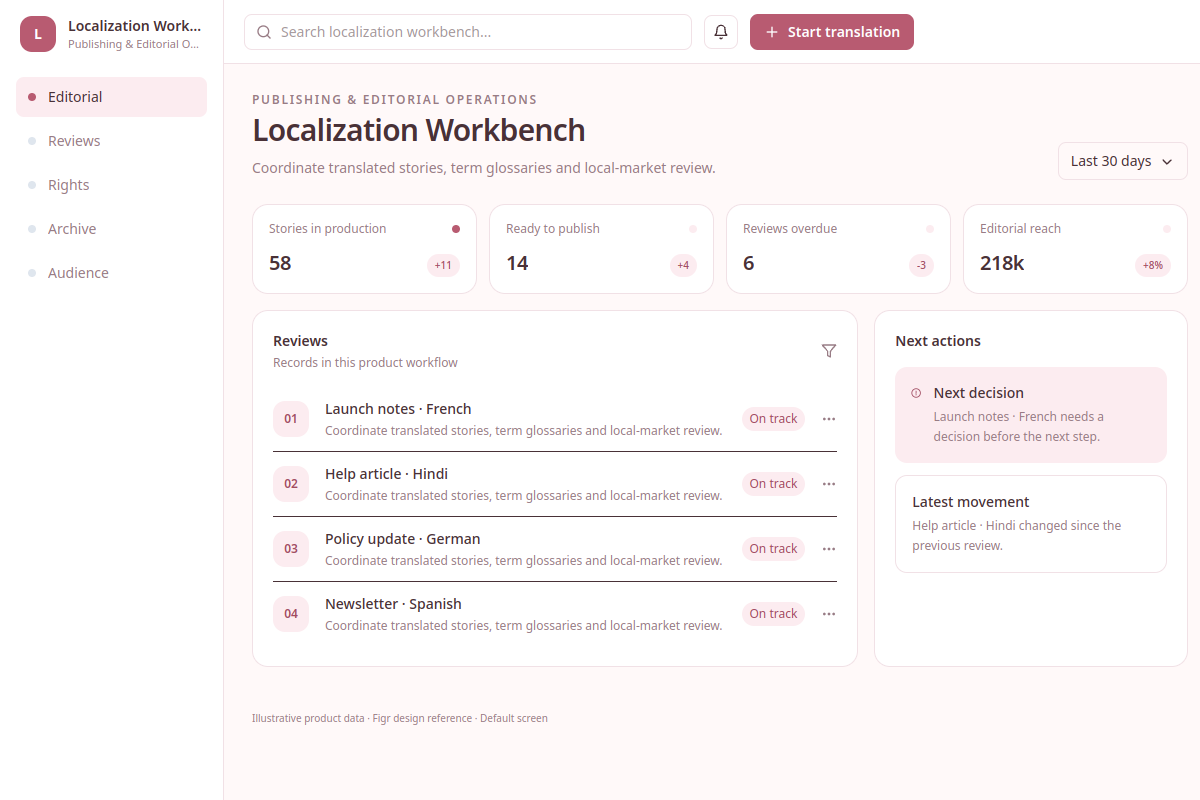Viewport: 1200px width, 800px height.
Task: Click the notifications bell icon
Action: pyautogui.click(x=721, y=32)
